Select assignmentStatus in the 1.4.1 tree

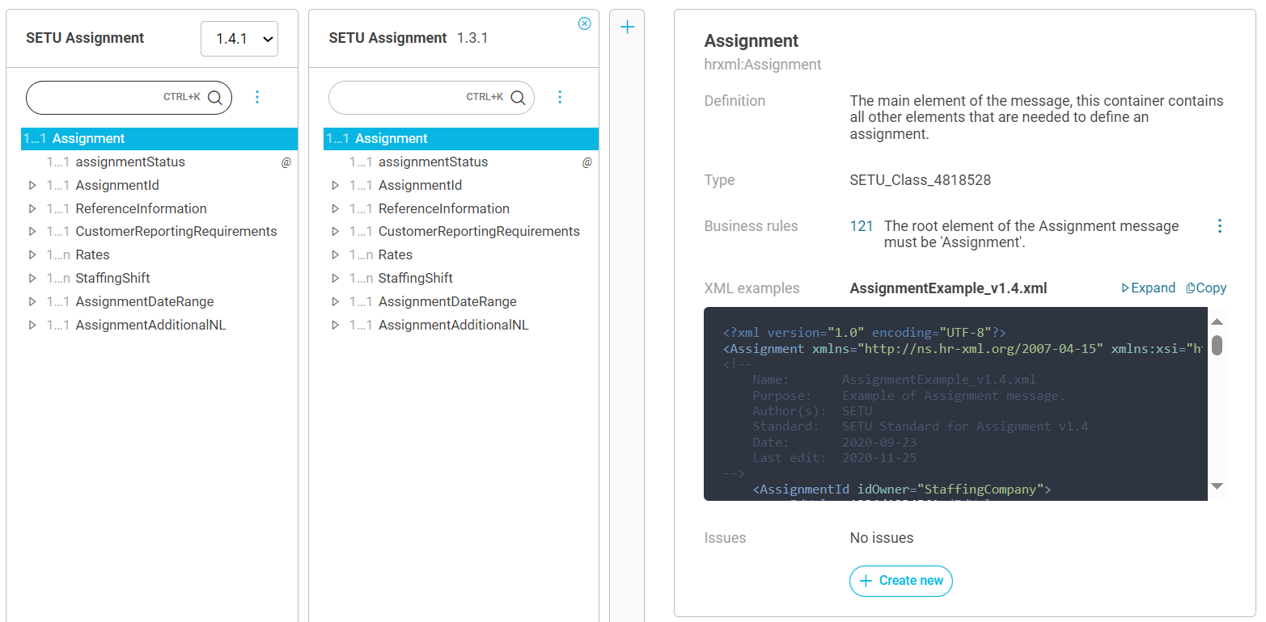(130, 162)
